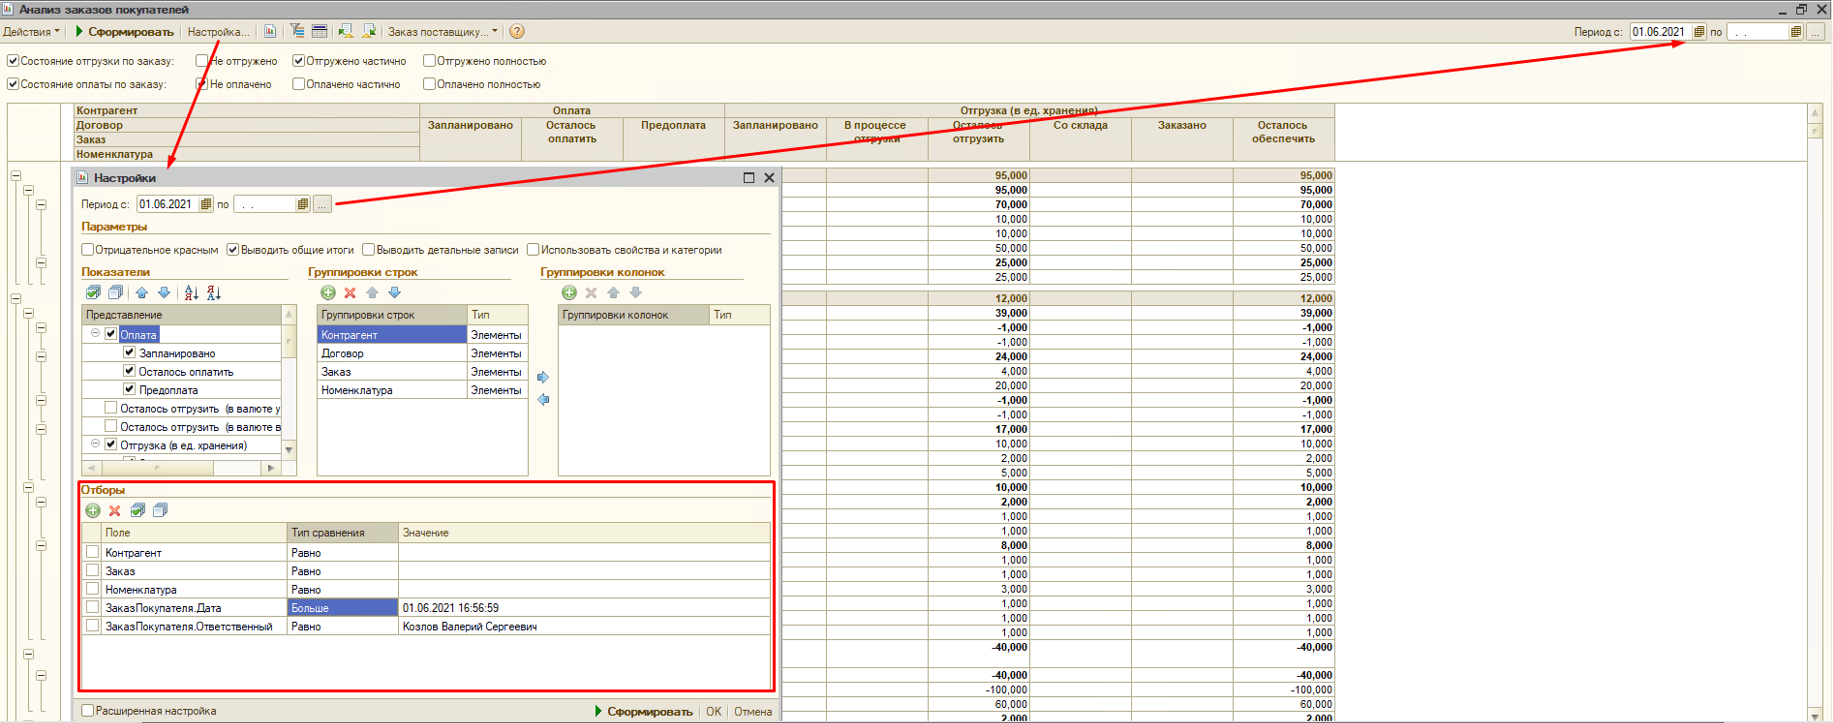The height and width of the screenshot is (723, 1833).
Task: Enable the ЗаказПокупателя.Дата filter checkbox
Action: tap(93, 608)
